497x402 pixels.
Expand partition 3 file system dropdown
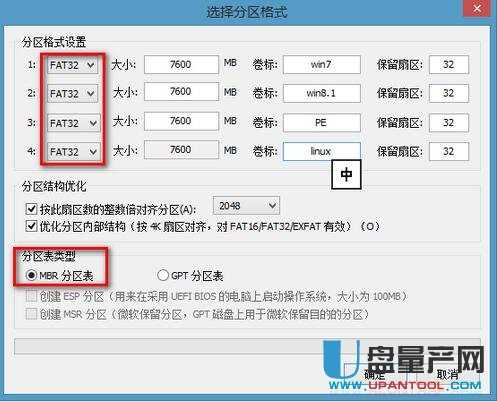73,123
